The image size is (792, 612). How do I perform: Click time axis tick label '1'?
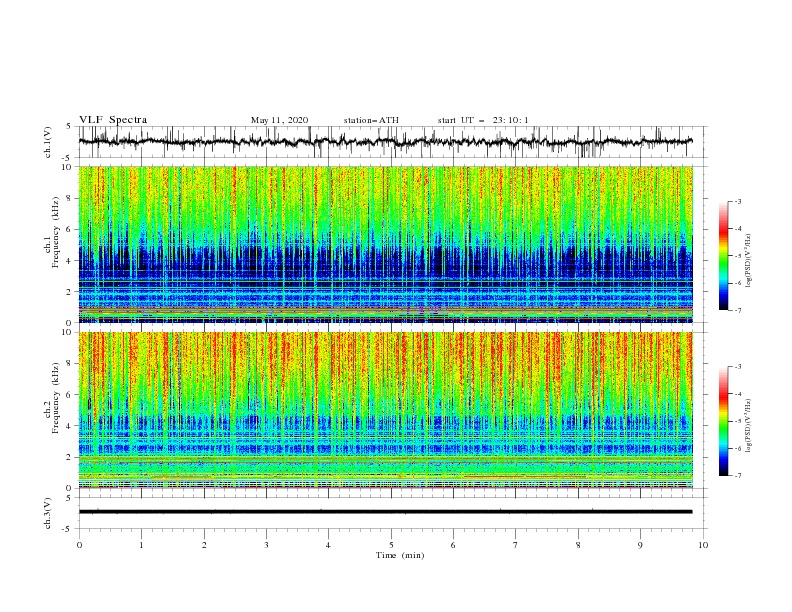coord(142,545)
